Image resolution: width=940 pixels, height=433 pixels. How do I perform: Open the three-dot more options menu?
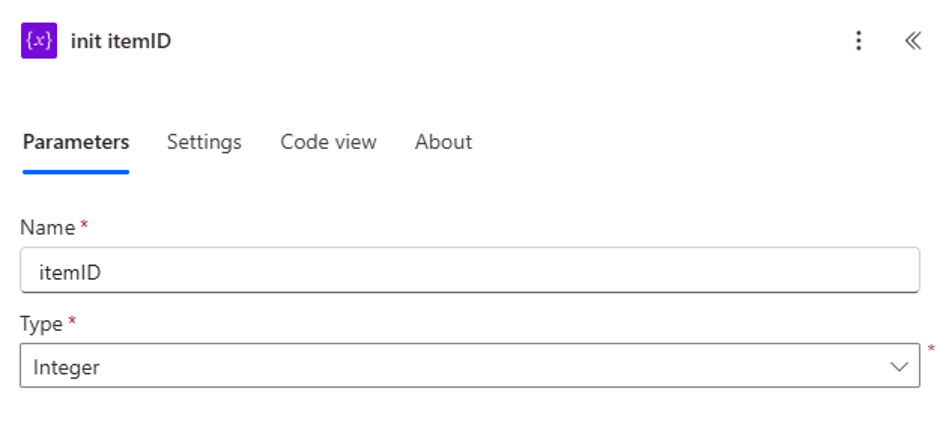coord(858,41)
